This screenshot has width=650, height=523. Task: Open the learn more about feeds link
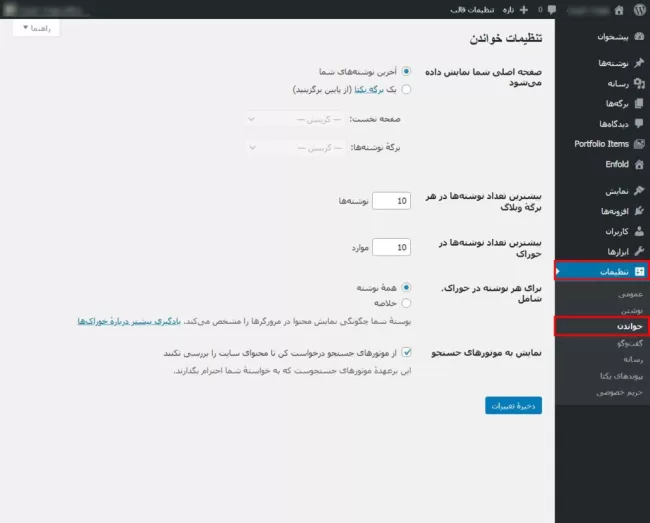click(x=129, y=321)
